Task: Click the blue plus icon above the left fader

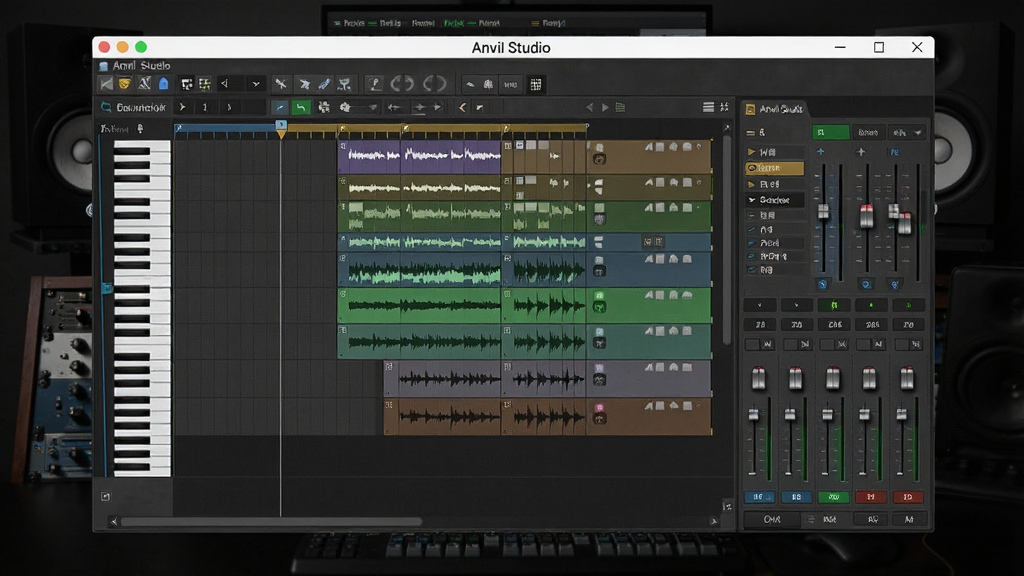Action: (x=820, y=152)
